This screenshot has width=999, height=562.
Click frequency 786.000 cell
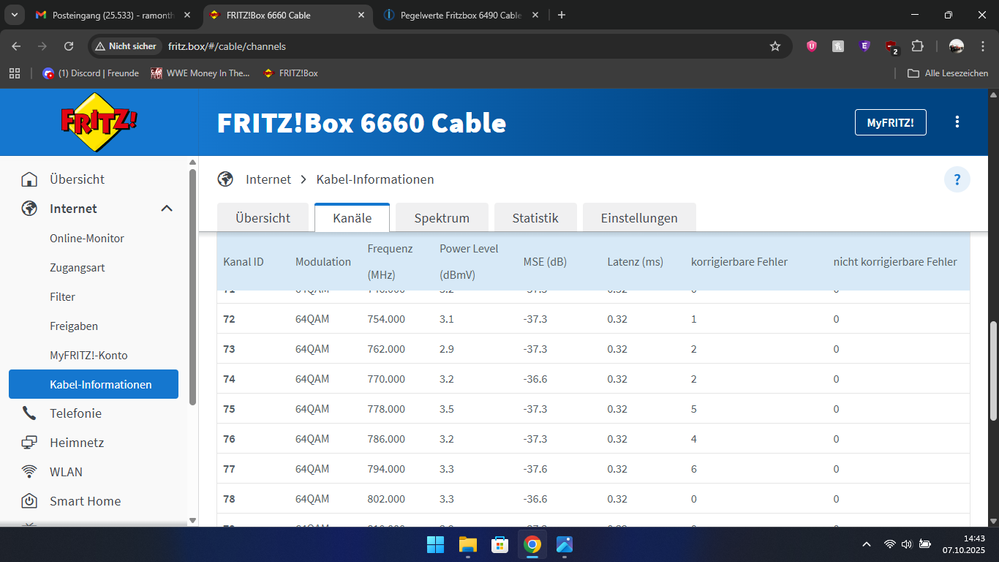386,439
